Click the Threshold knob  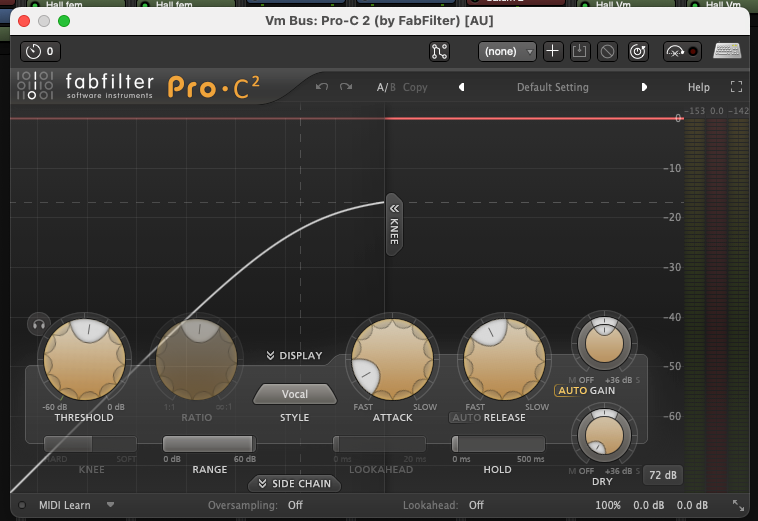click(x=85, y=359)
